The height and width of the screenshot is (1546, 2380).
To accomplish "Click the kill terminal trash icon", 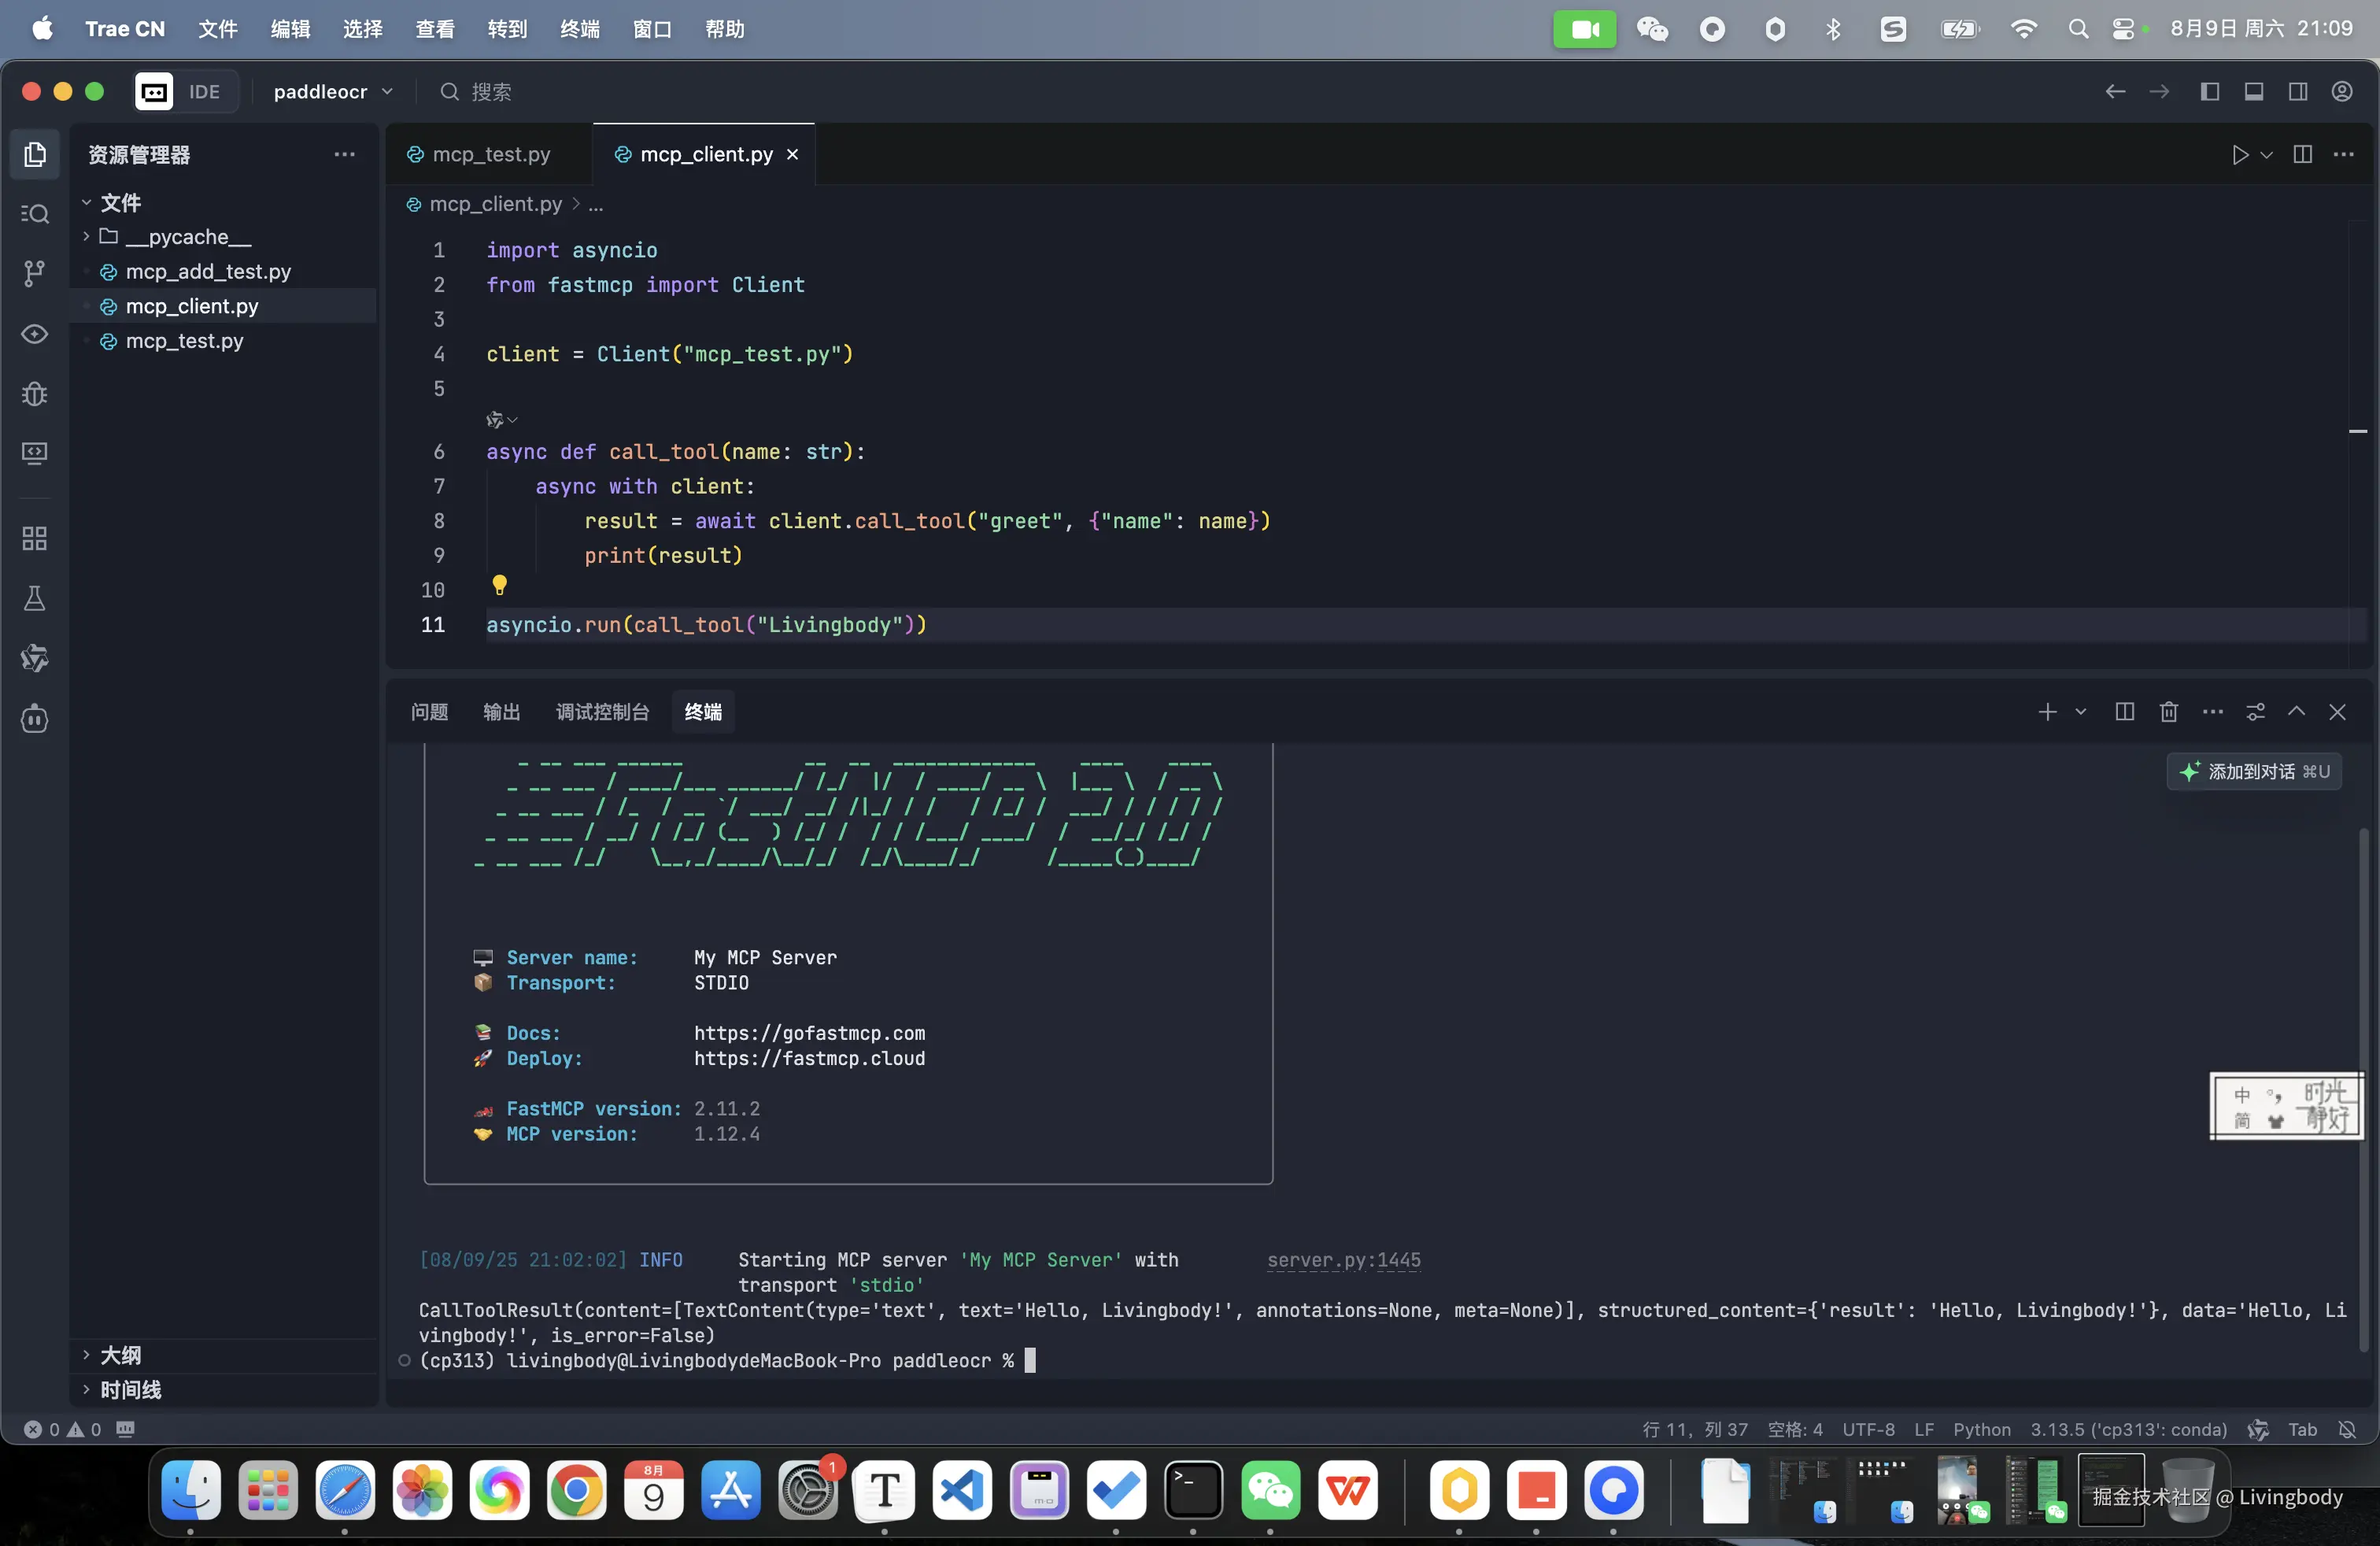I will click(x=2168, y=712).
